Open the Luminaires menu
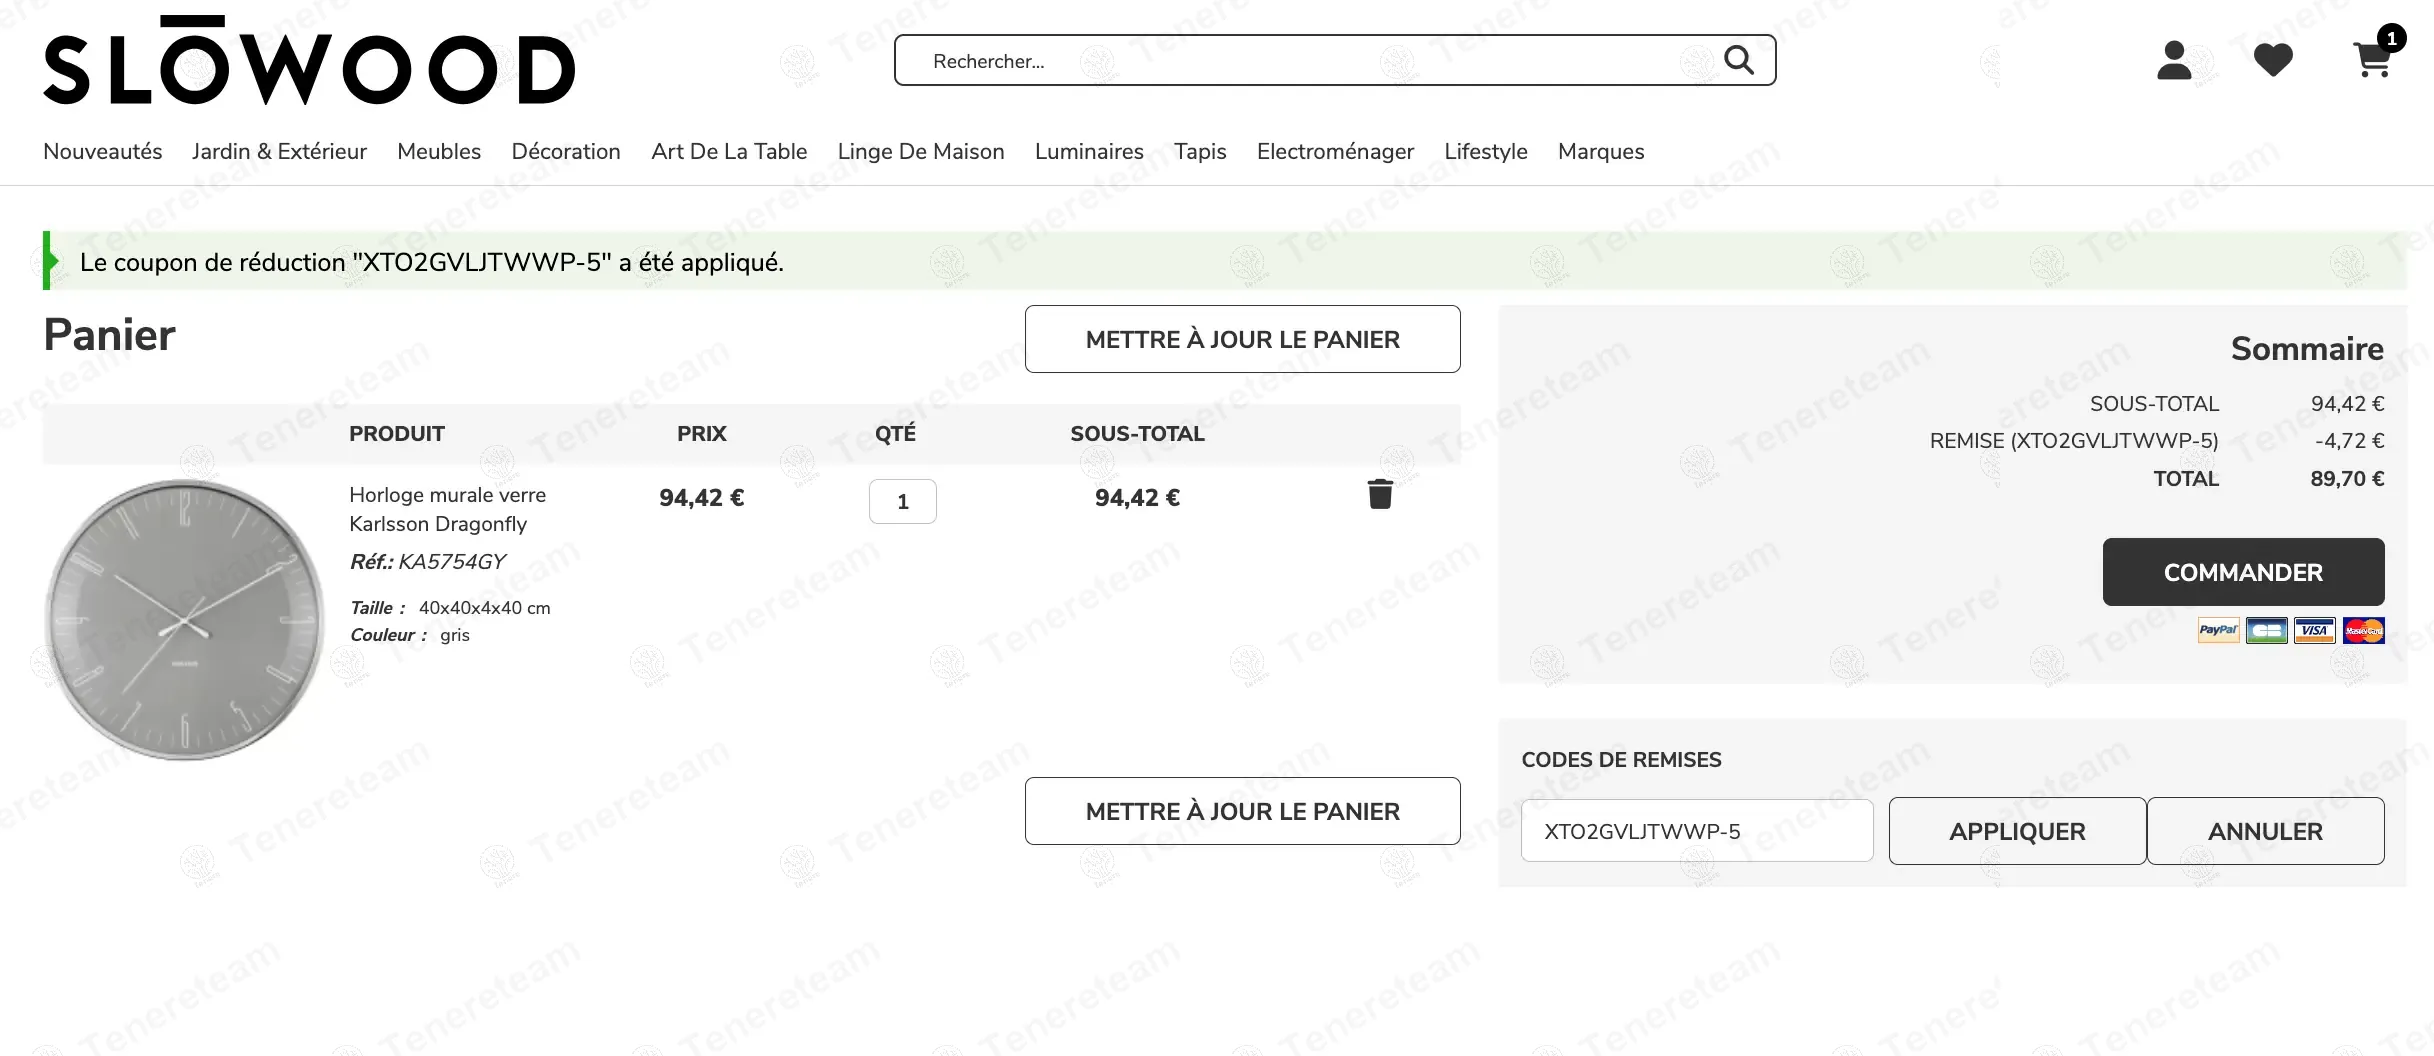This screenshot has height=1056, width=2434. 1089,151
